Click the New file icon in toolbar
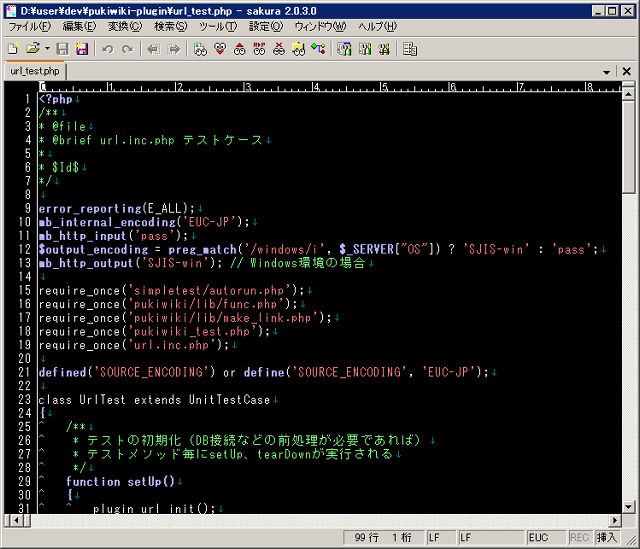Viewport: 640px width, 549px height. (13, 48)
